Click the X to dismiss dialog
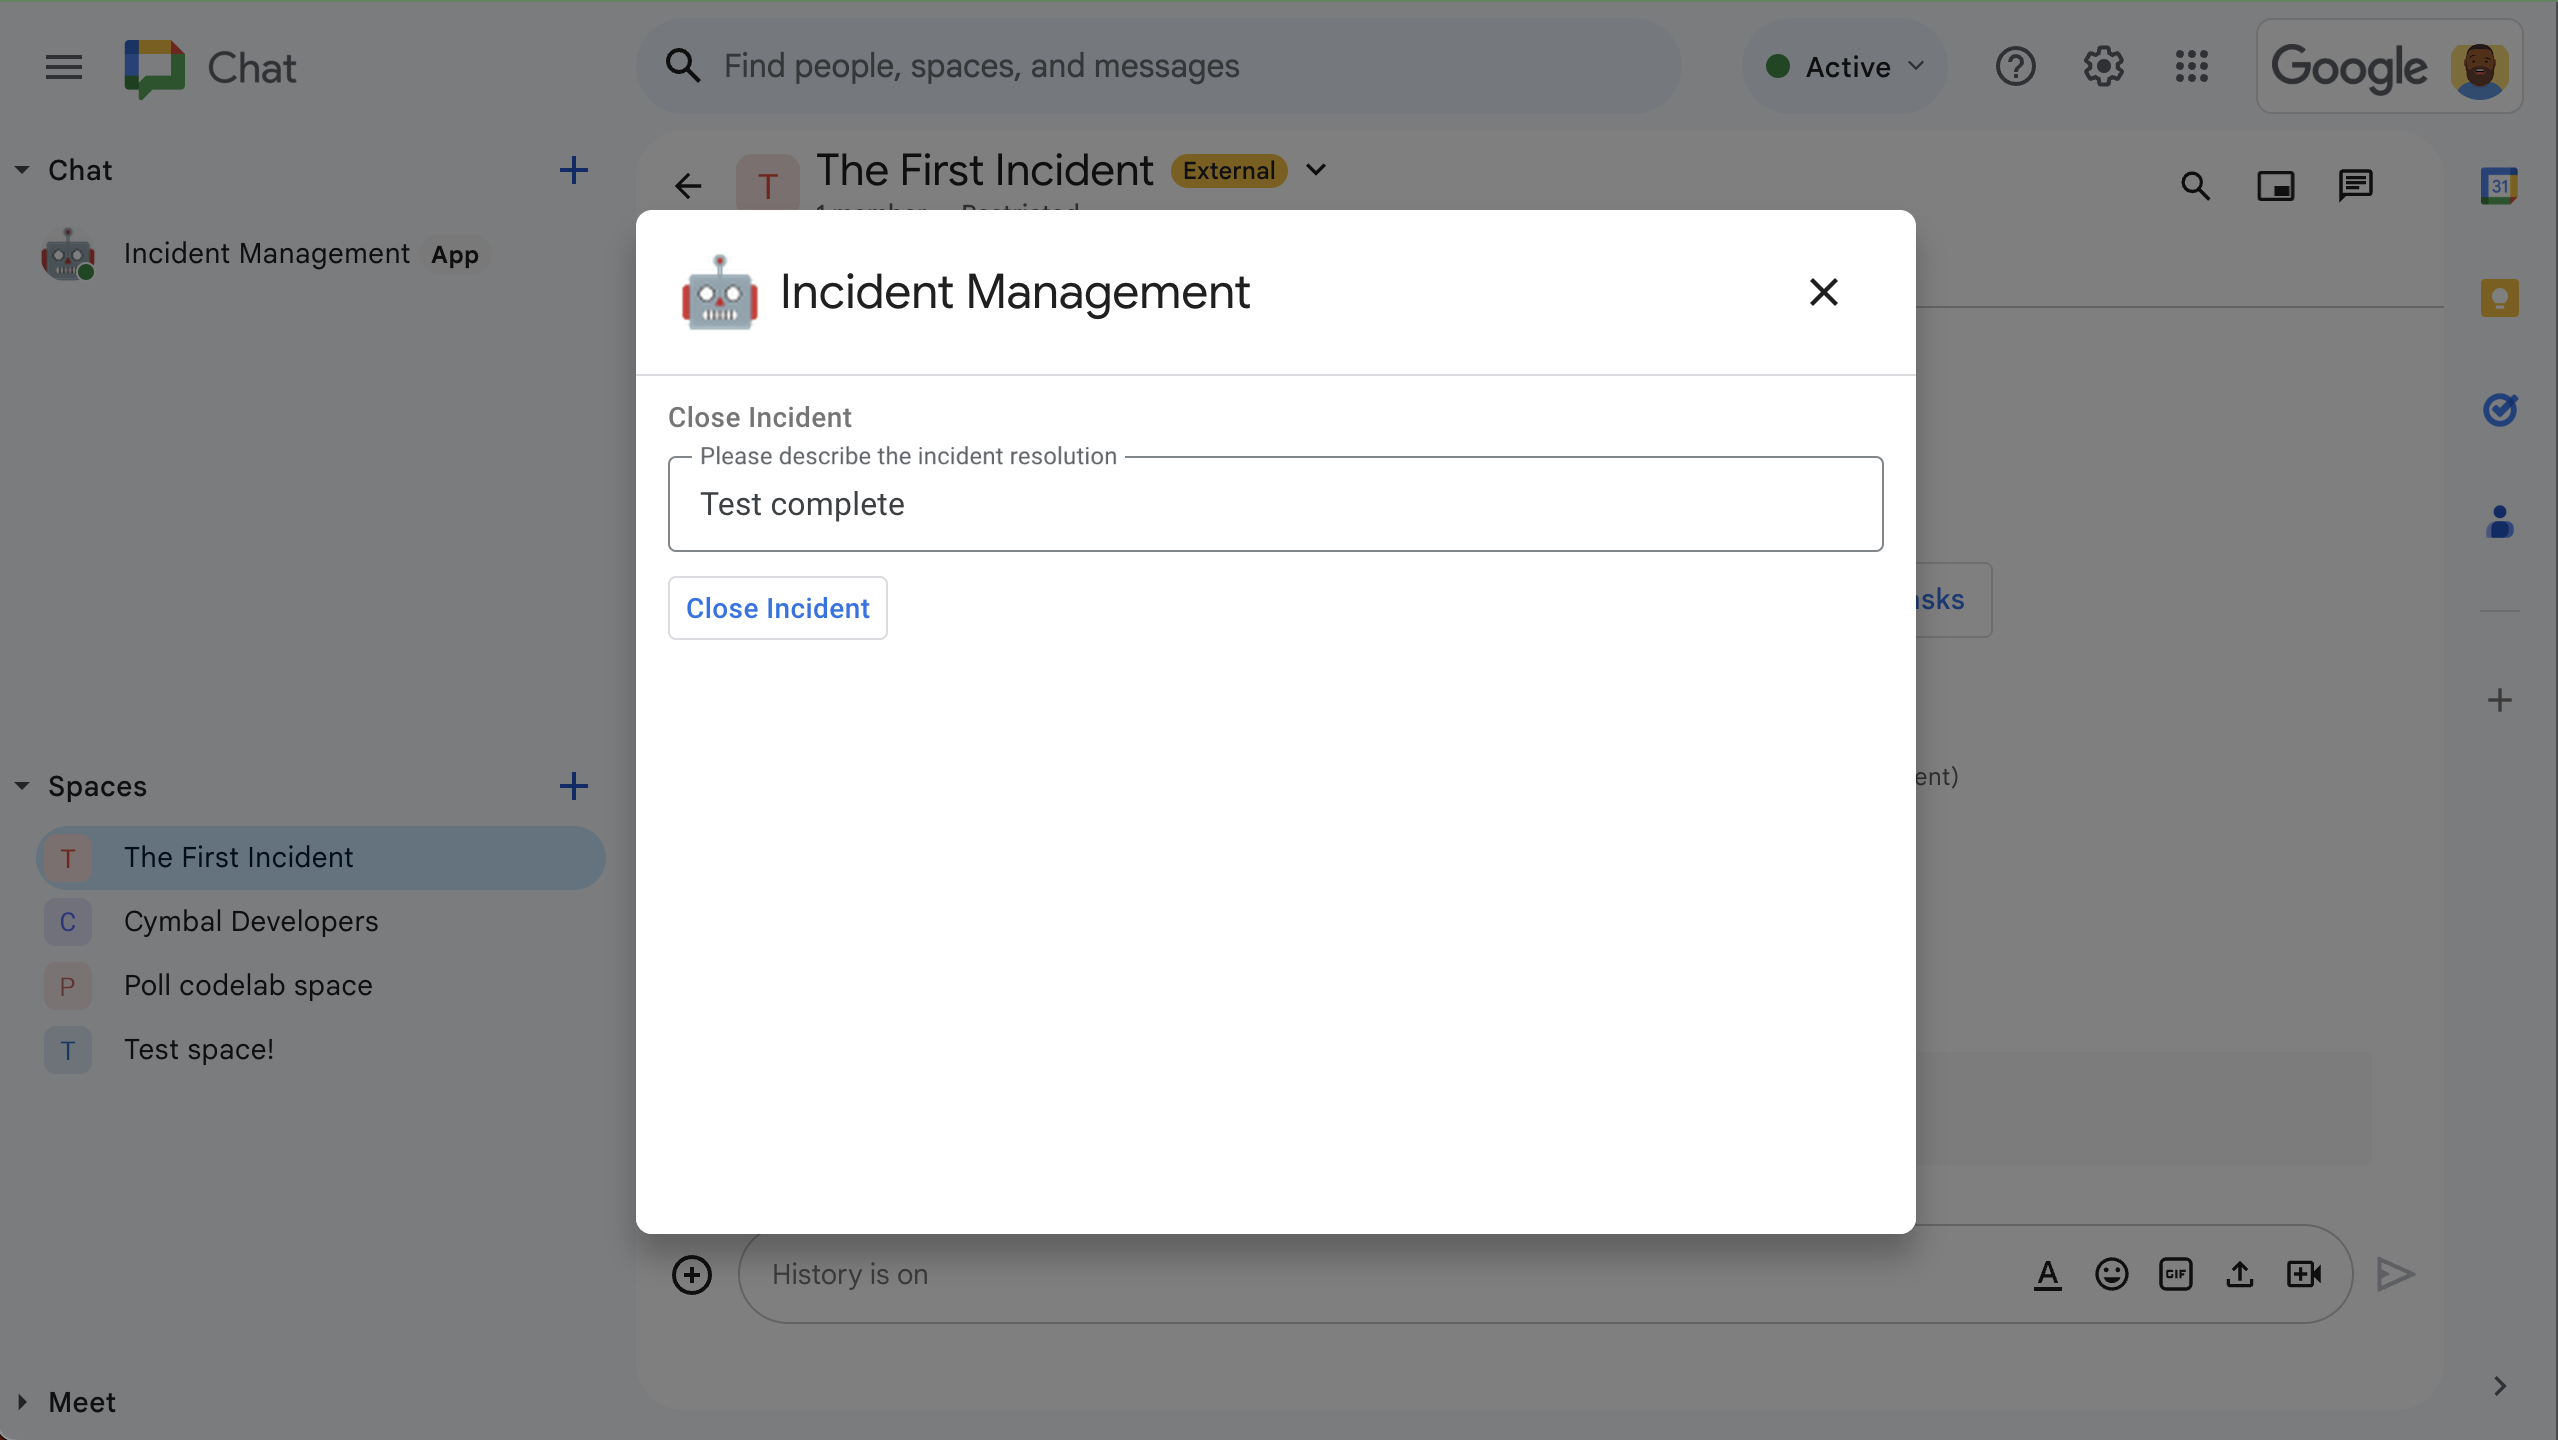Image resolution: width=2558 pixels, height=1440 pixels. point(1822,290)
